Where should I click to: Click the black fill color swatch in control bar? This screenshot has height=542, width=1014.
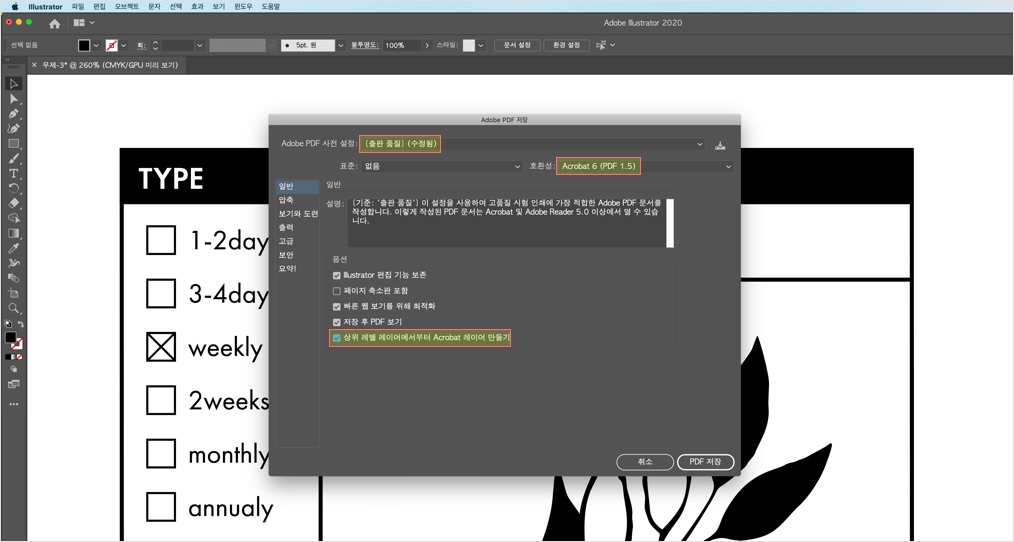coord(84,45)
